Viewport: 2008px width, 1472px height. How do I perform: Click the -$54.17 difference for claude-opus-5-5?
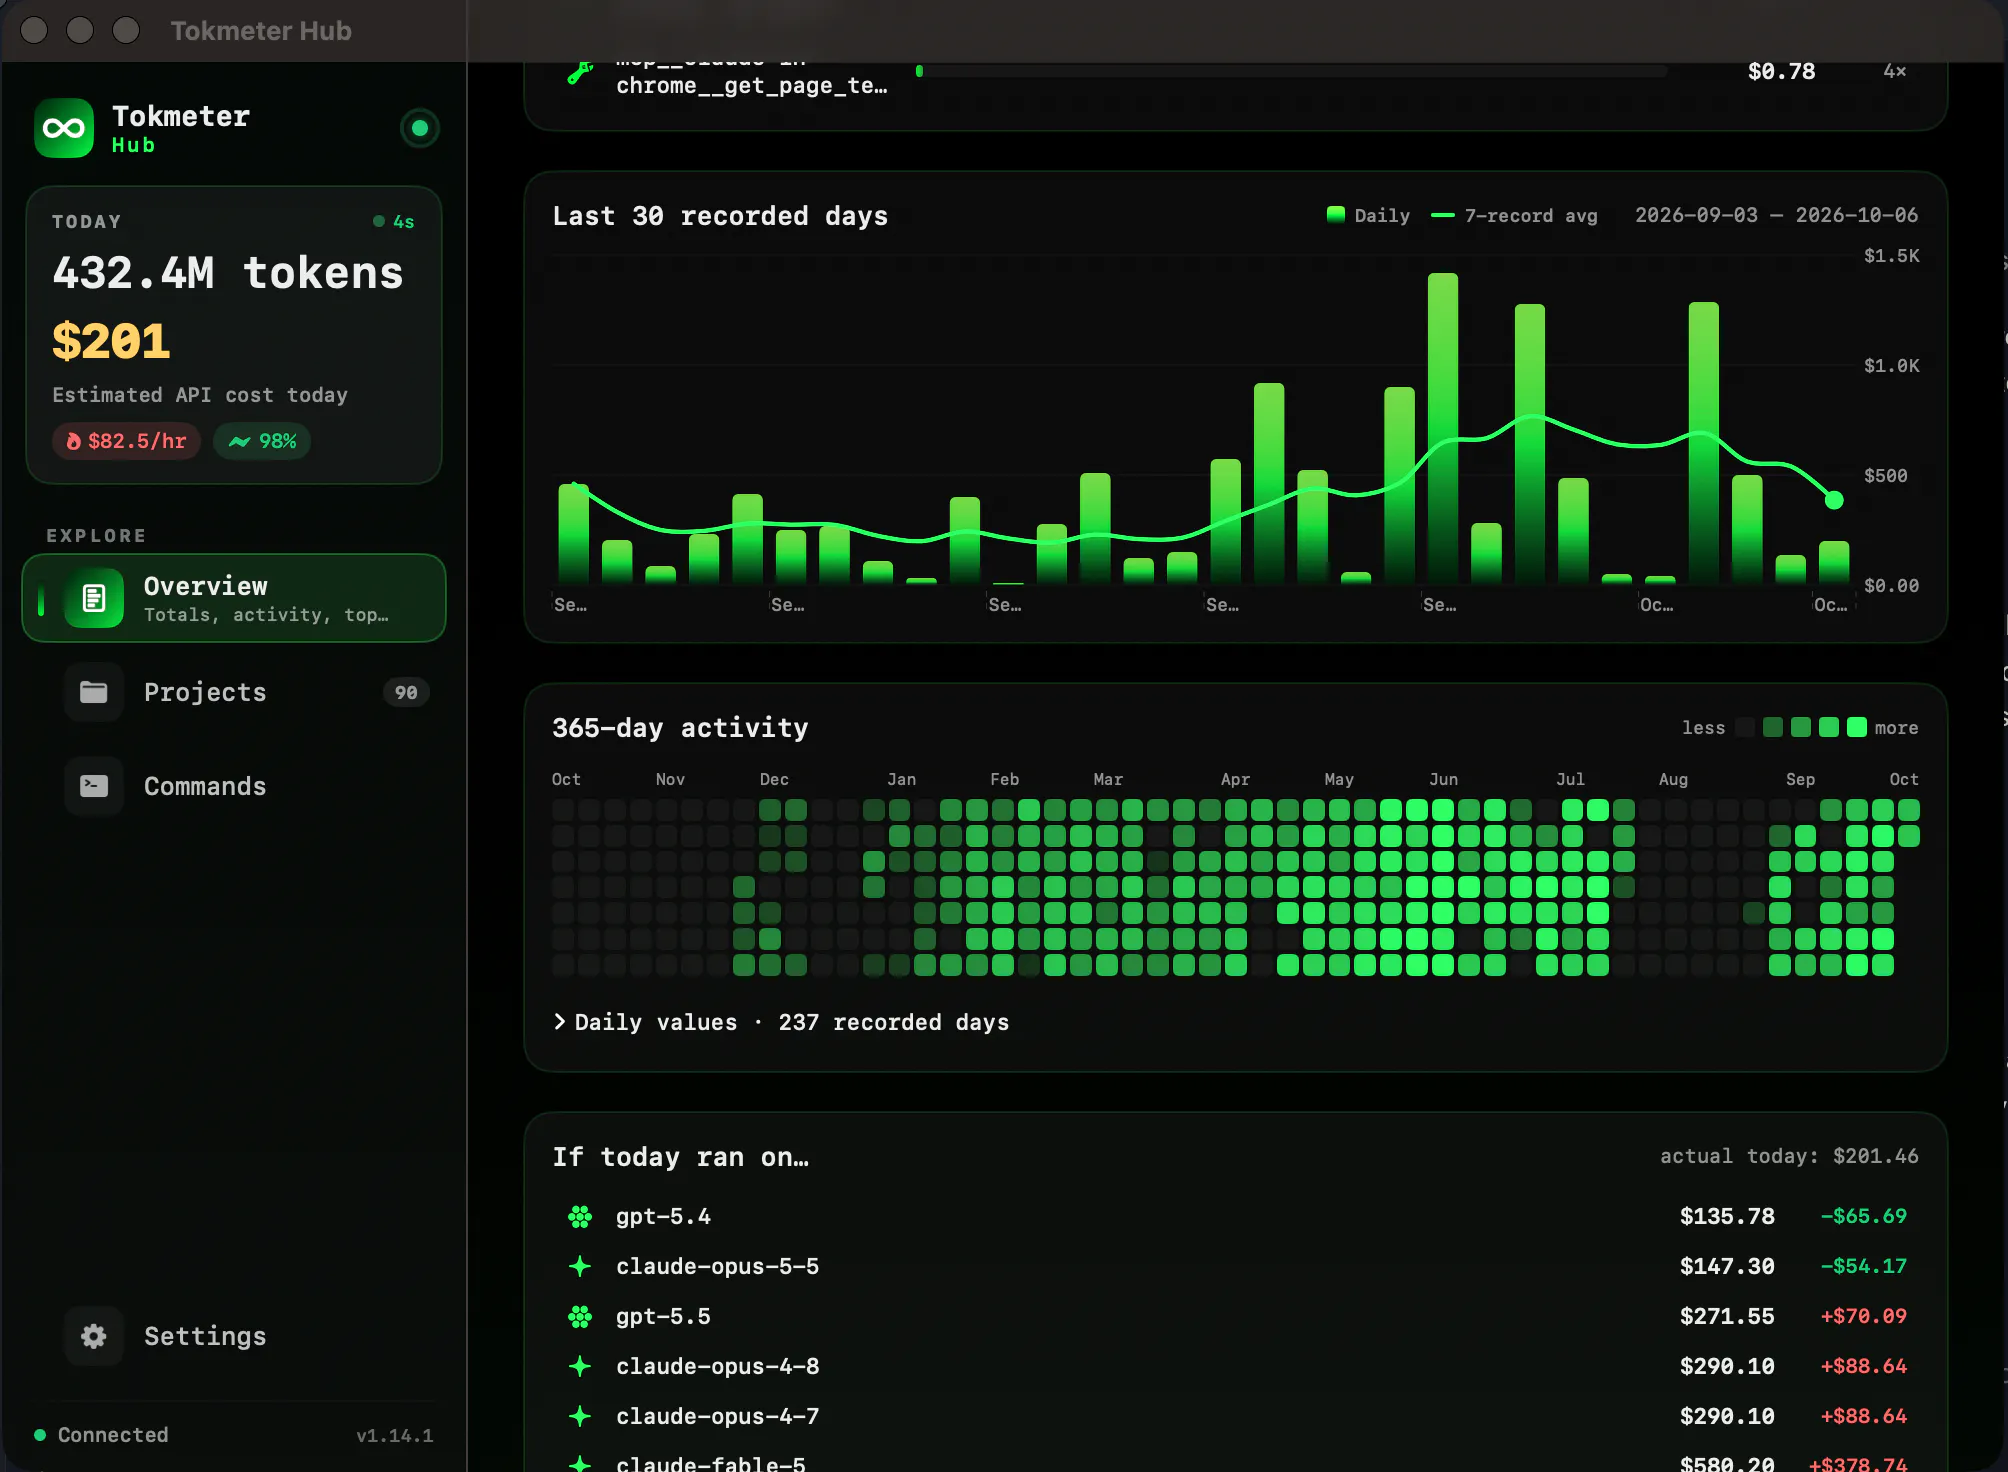(1863, 1266)
